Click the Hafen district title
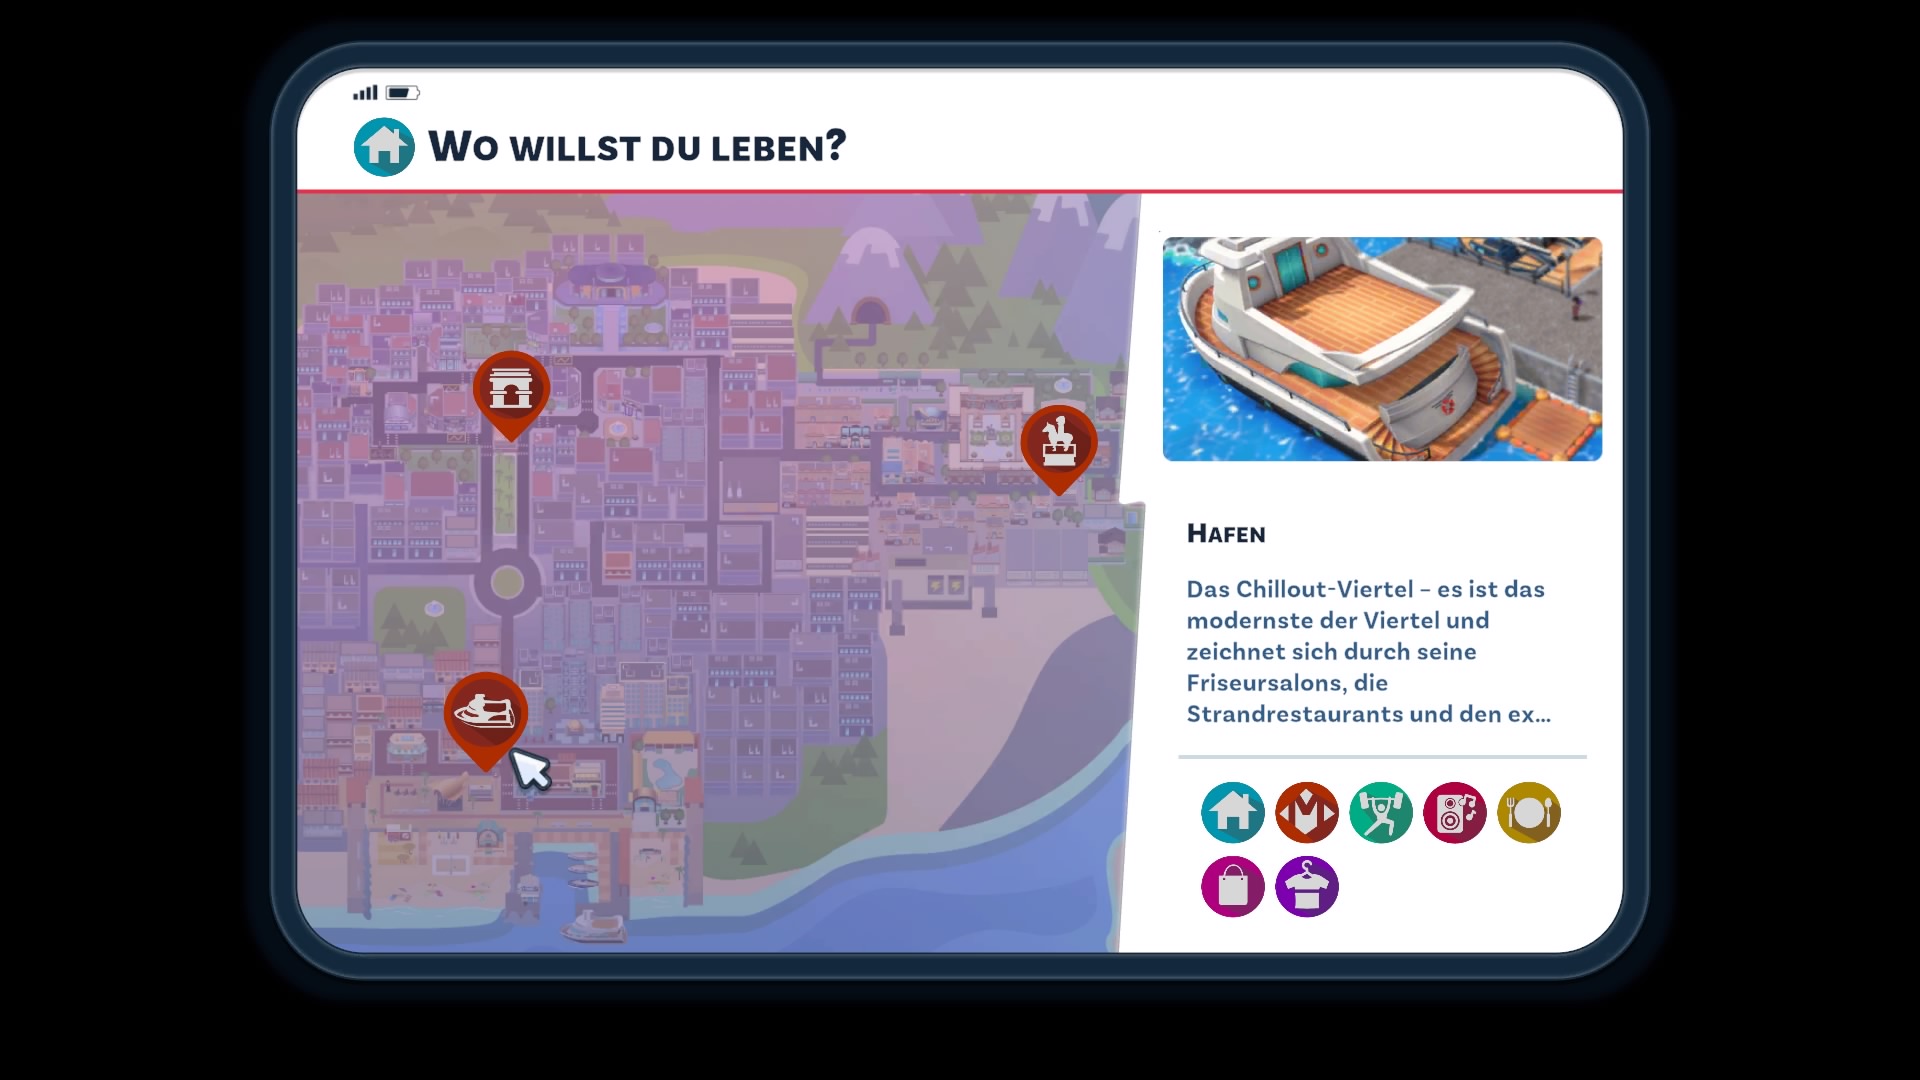1920x1080 pixels. tap(1226, 534)
